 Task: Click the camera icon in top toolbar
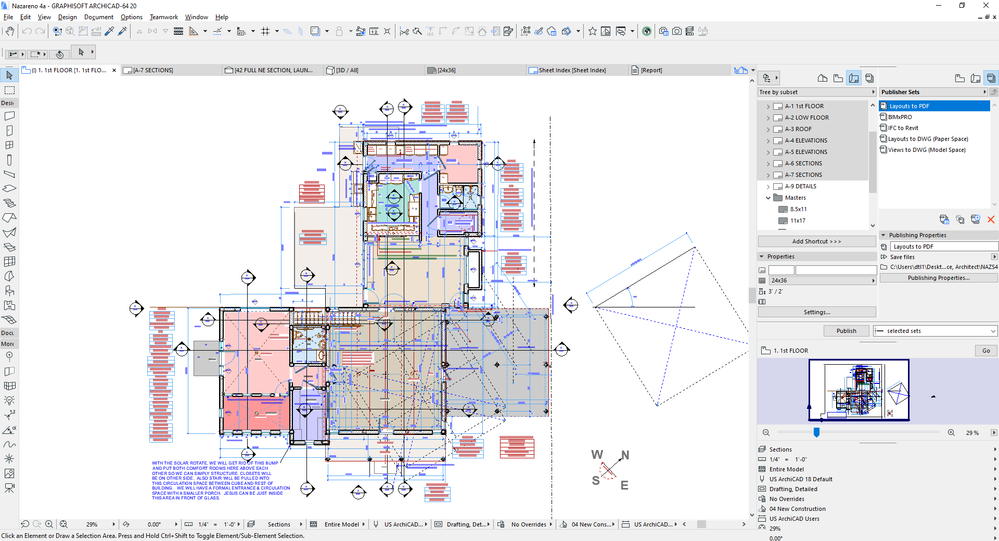coord(677,31)
